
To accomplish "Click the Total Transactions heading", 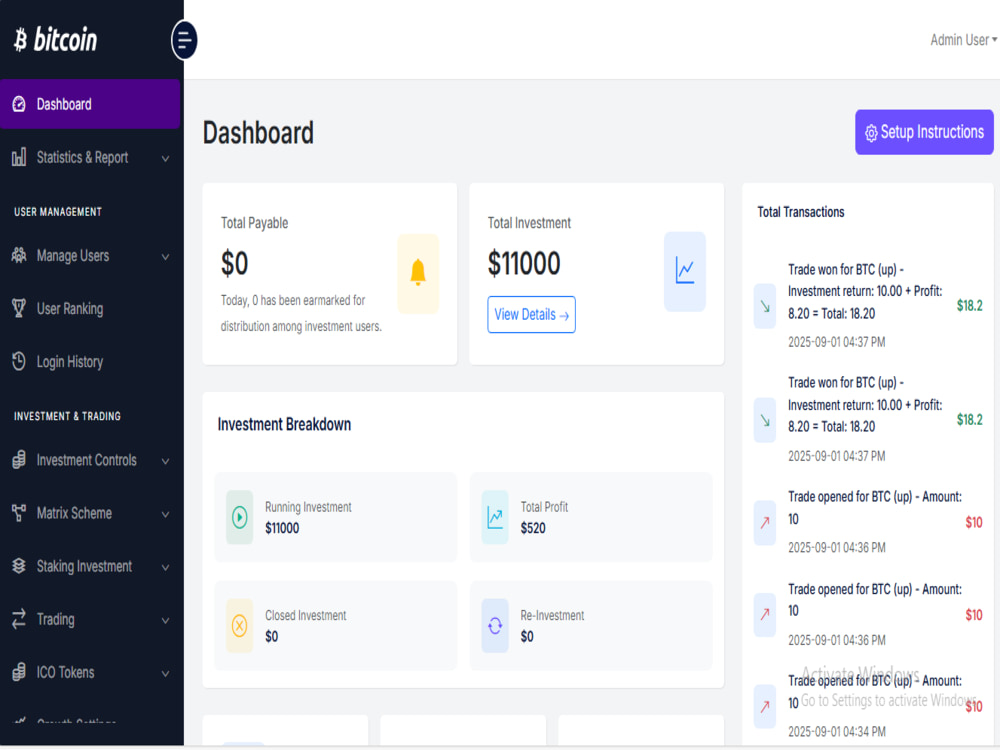I will (800, 212).
